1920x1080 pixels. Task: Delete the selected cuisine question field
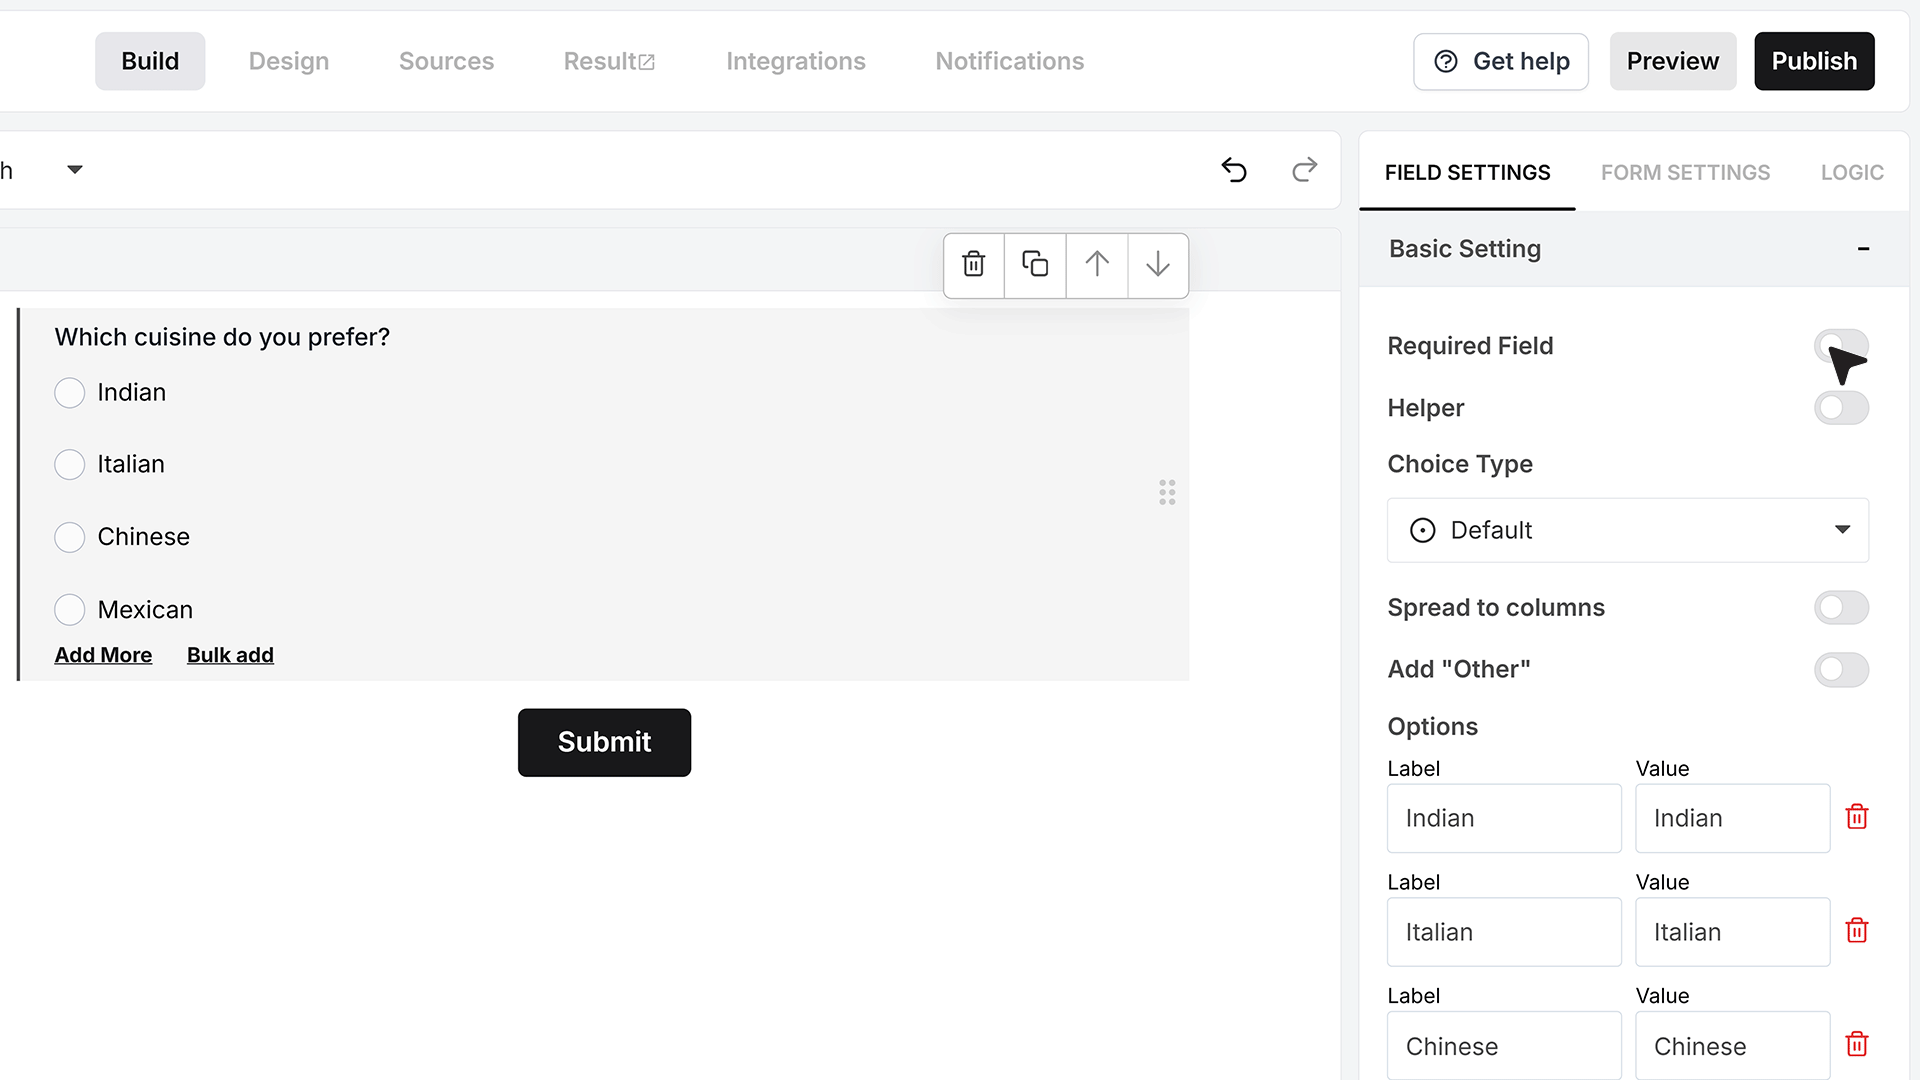click(x=974, y=264)
